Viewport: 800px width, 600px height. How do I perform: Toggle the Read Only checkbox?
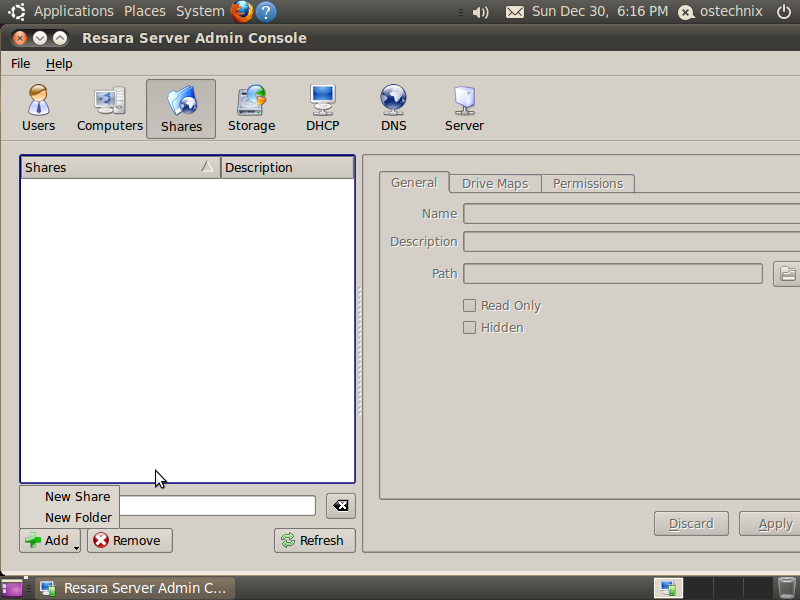[x=469, y=305]
